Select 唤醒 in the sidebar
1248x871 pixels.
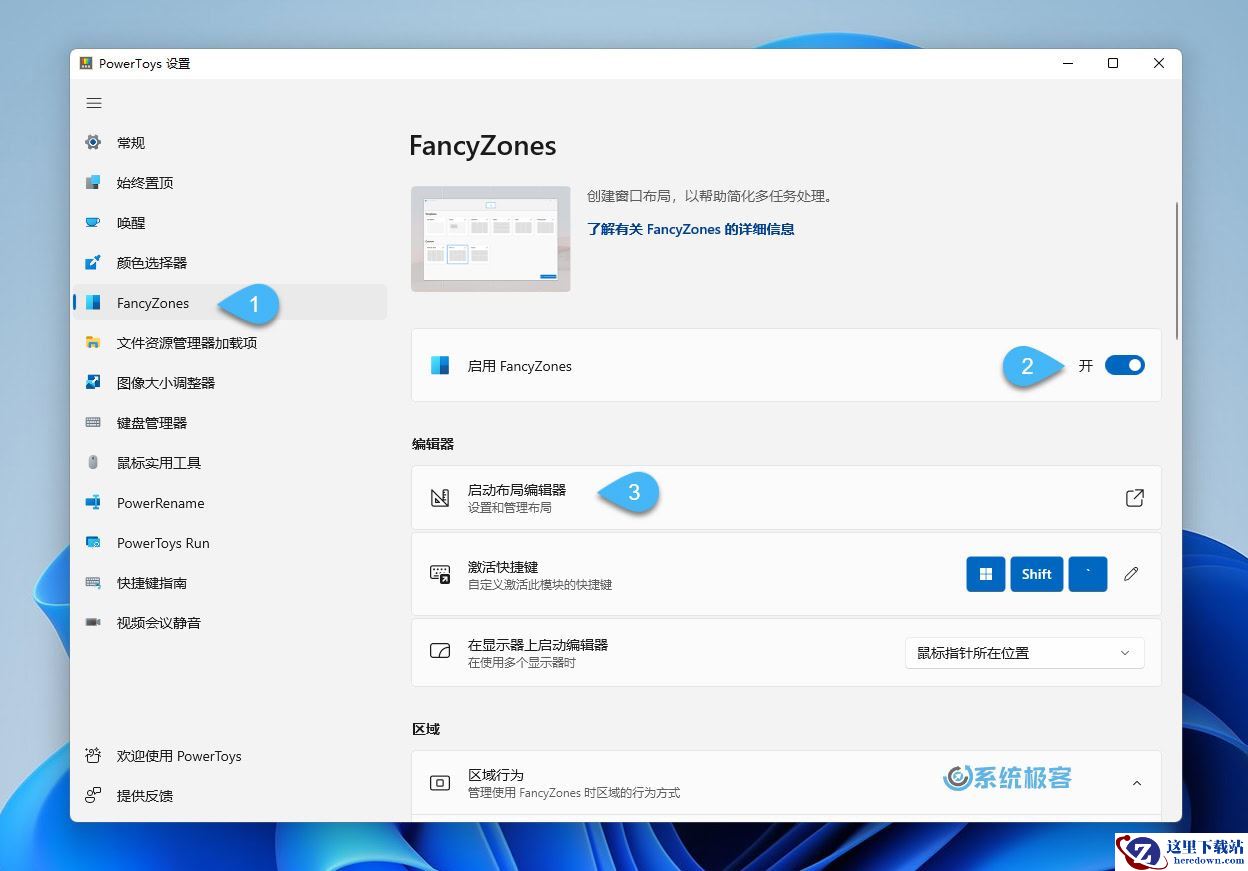tap(229, 222)
